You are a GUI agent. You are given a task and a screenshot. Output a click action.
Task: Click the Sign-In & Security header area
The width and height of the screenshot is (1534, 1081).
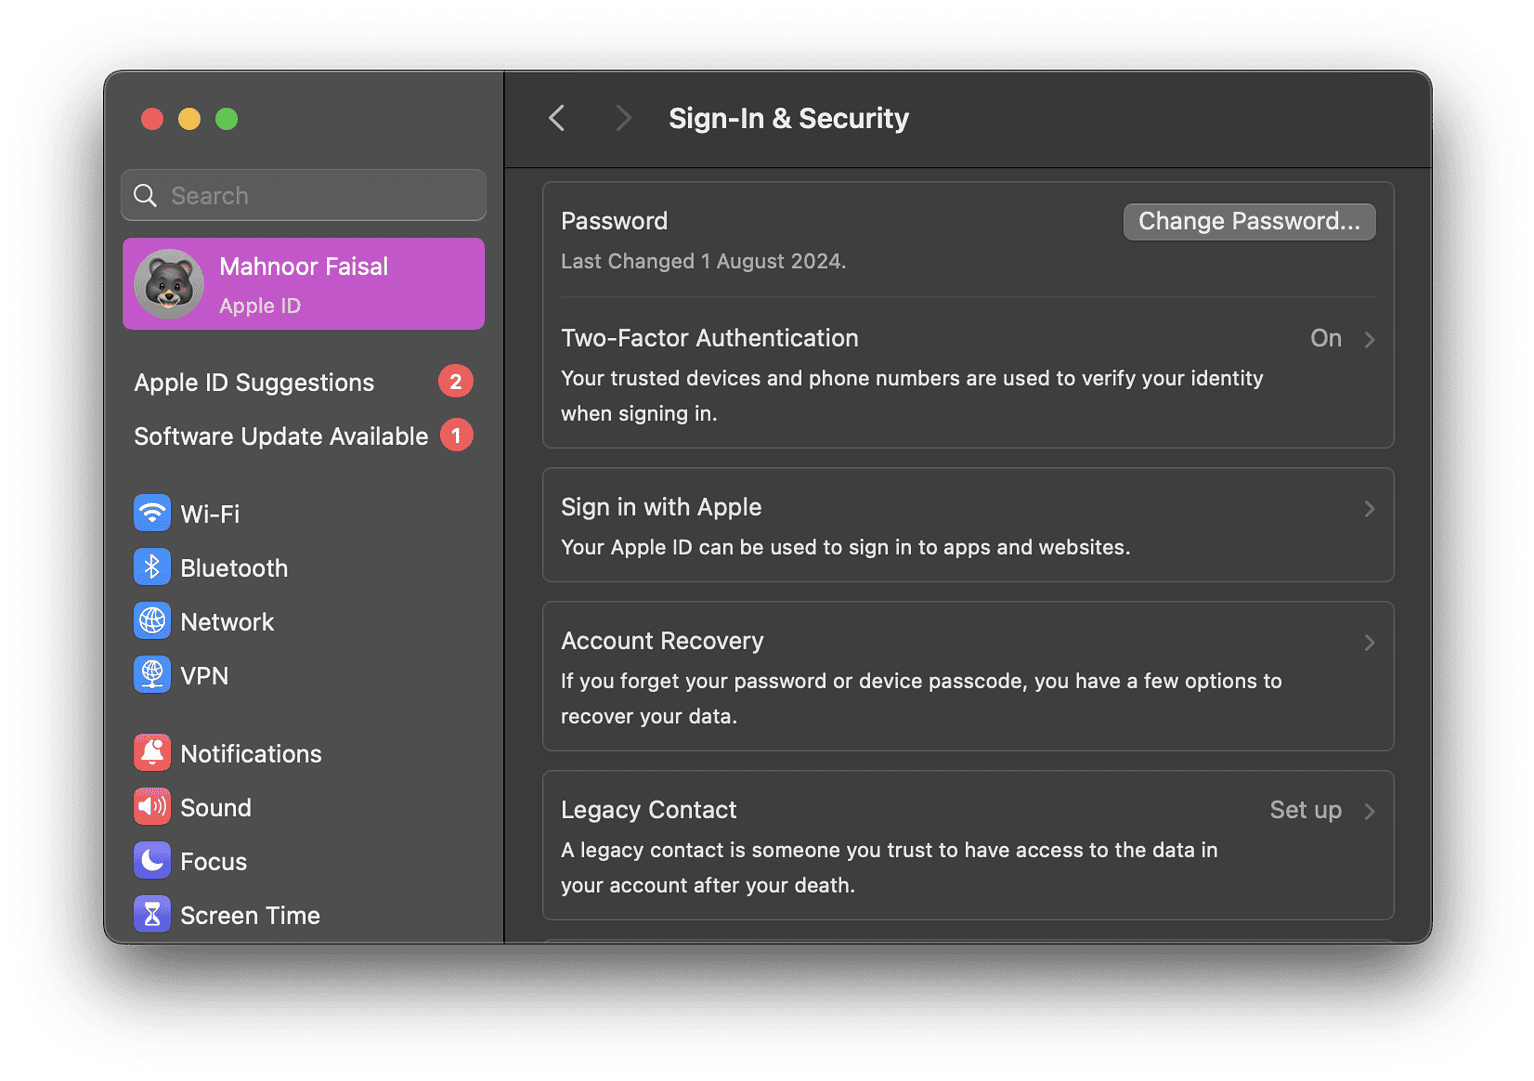788,118
